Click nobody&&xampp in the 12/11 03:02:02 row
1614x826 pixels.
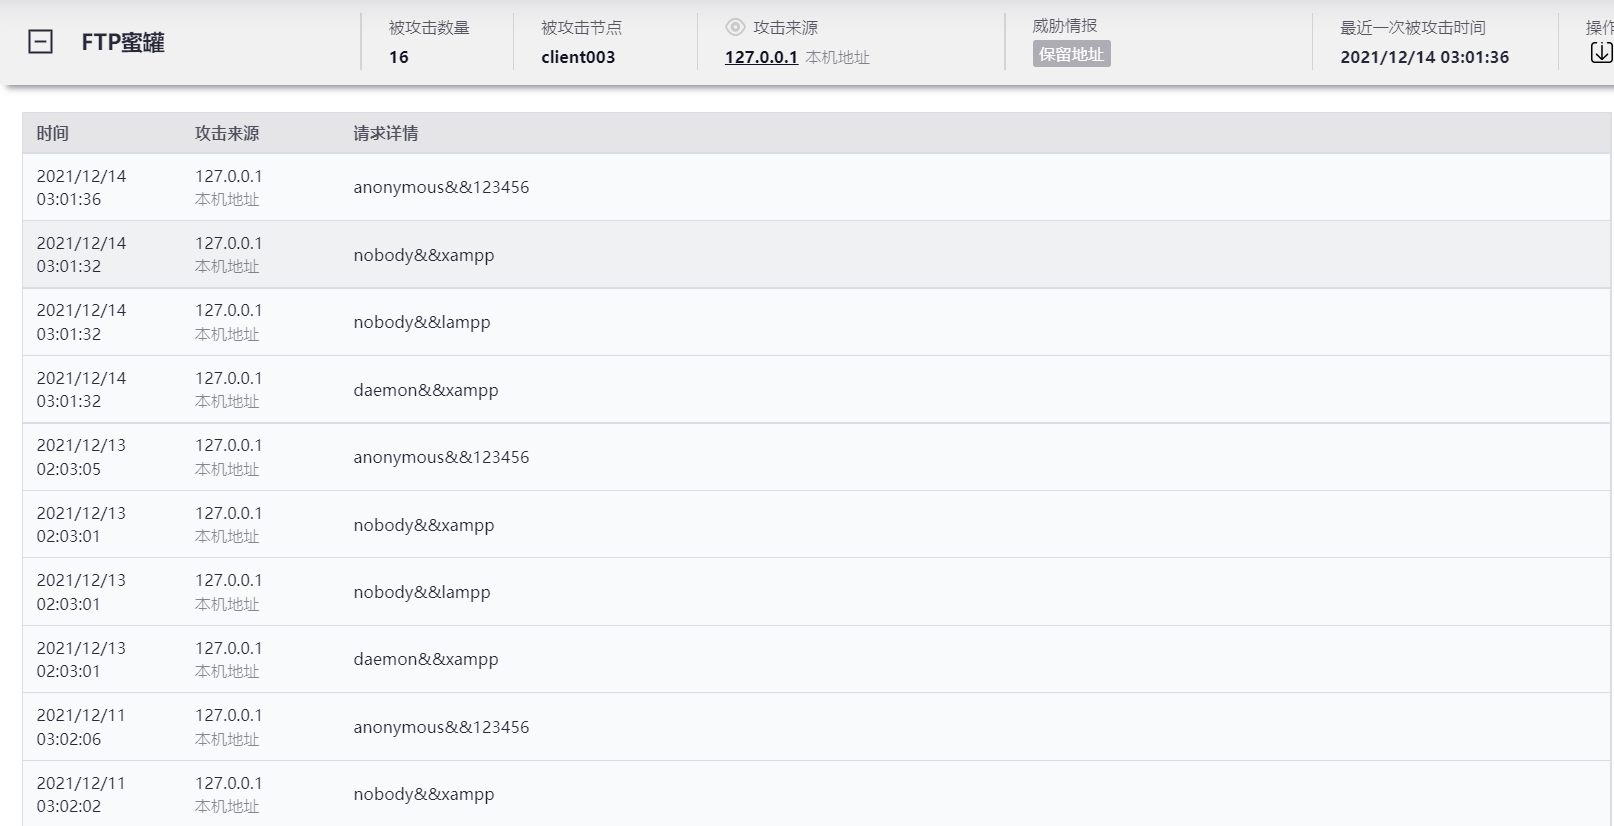pos(424,794)
